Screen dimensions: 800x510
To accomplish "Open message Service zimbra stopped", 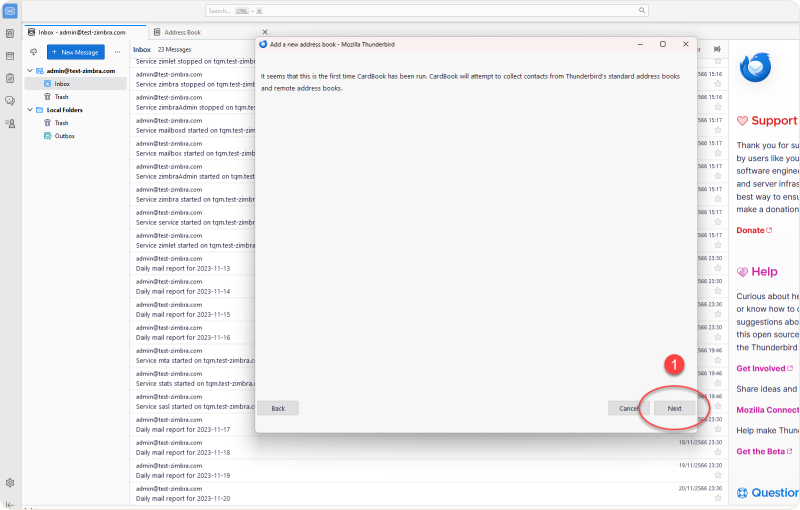I will click(x=194, y=80).
